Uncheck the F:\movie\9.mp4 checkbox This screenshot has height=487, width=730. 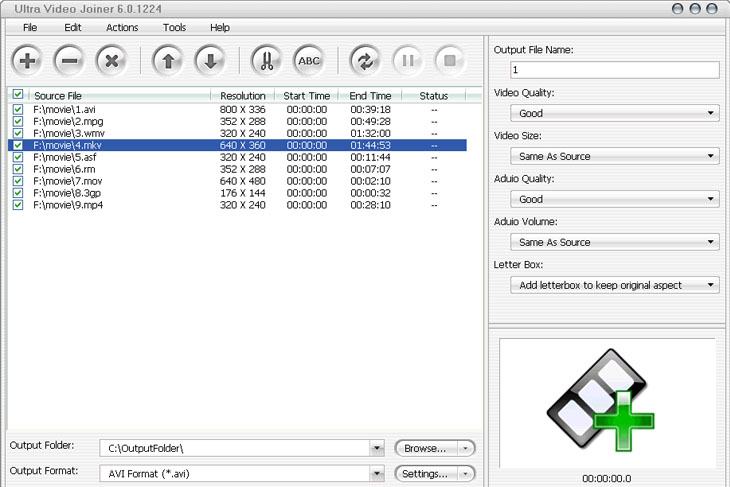coord(18,205)
